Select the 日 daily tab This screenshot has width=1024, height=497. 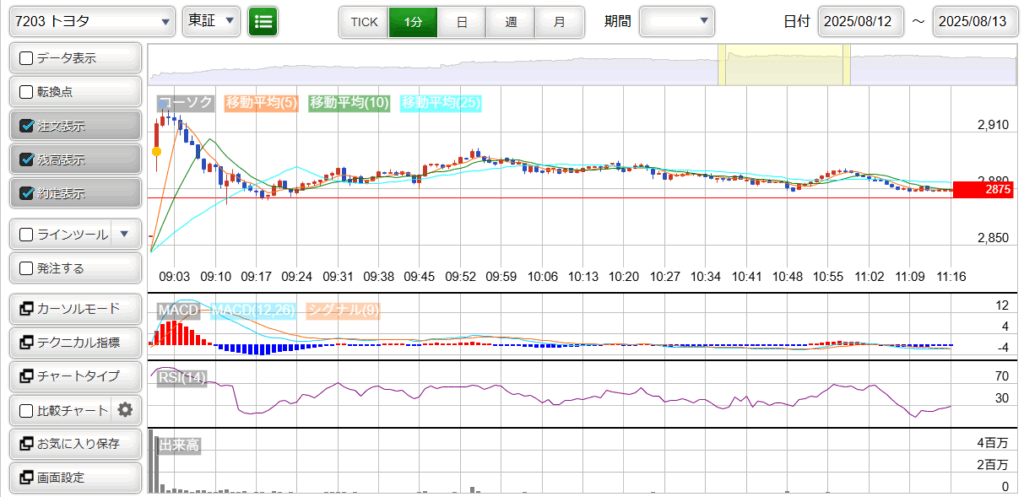(461, 22)
